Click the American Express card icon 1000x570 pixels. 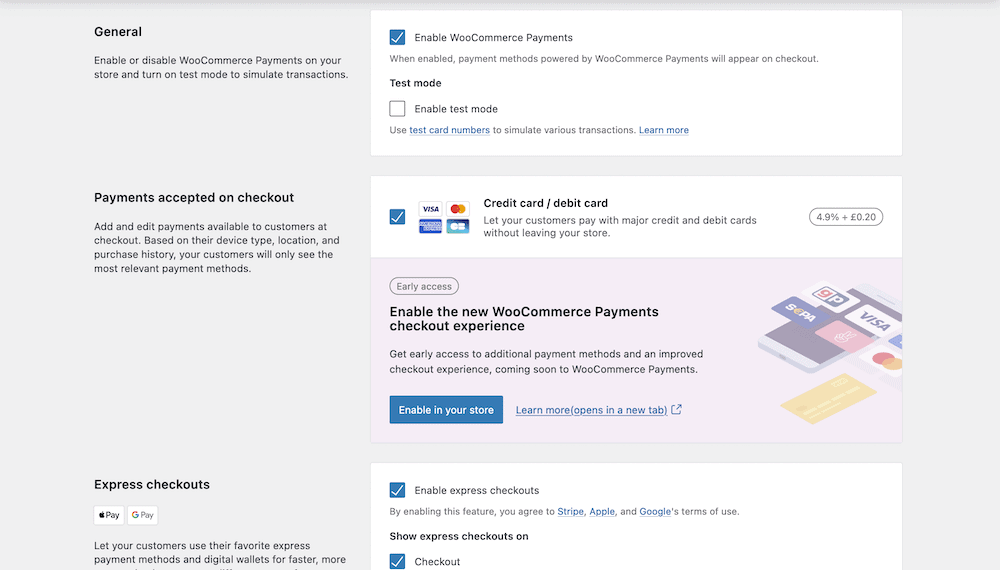click(x=431, y=227)
